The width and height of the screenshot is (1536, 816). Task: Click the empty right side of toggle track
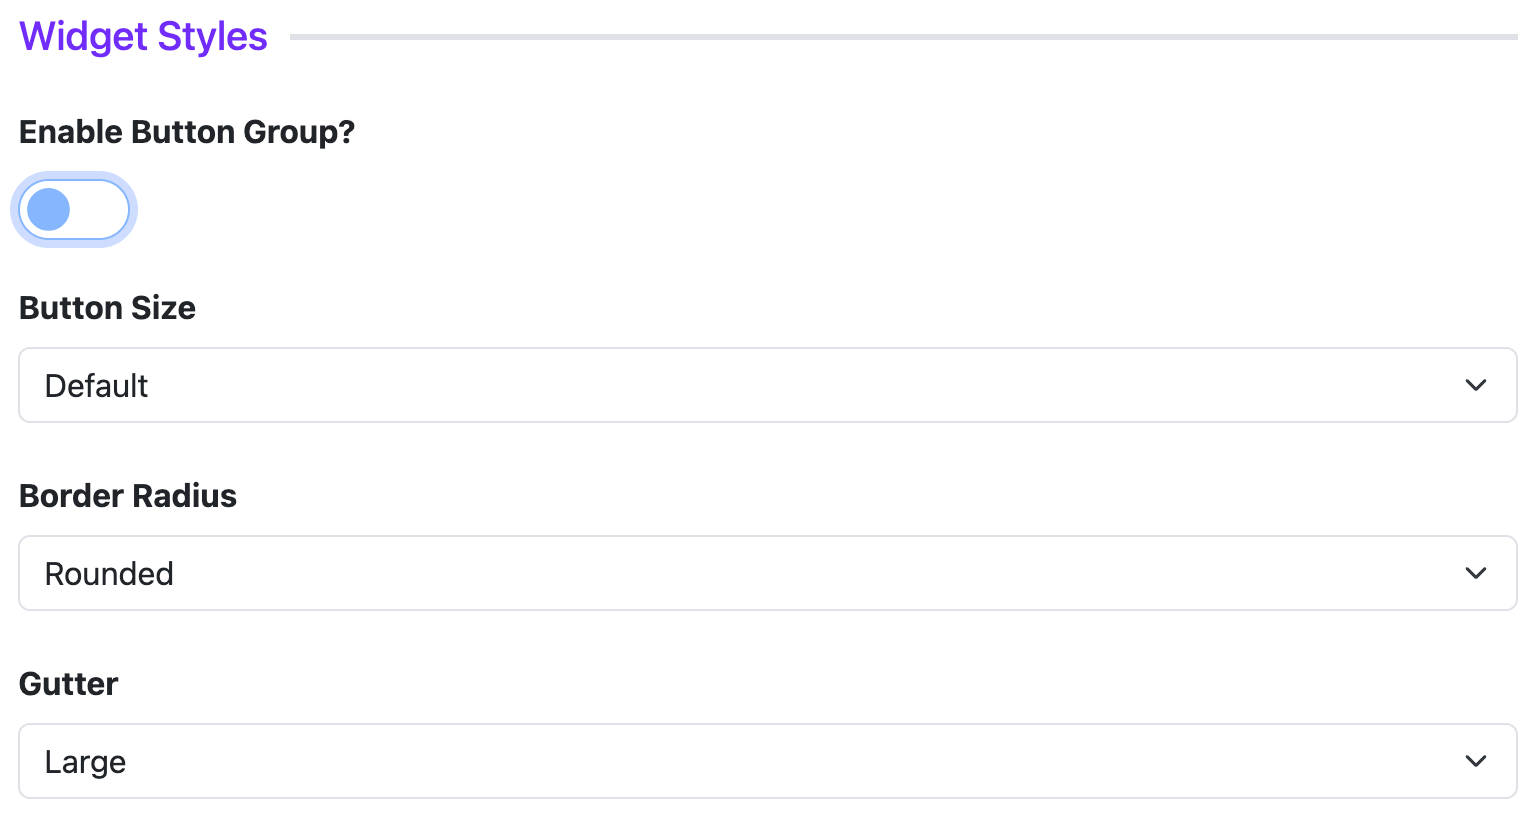(x=100, y=210)
